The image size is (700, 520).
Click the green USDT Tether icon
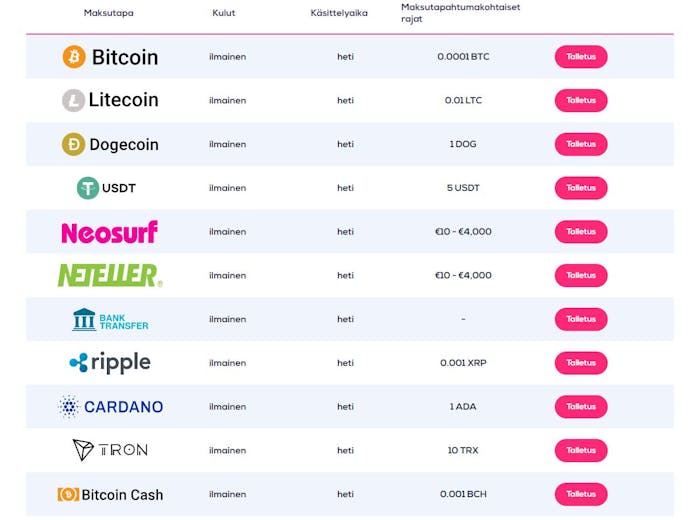(88, 188)
